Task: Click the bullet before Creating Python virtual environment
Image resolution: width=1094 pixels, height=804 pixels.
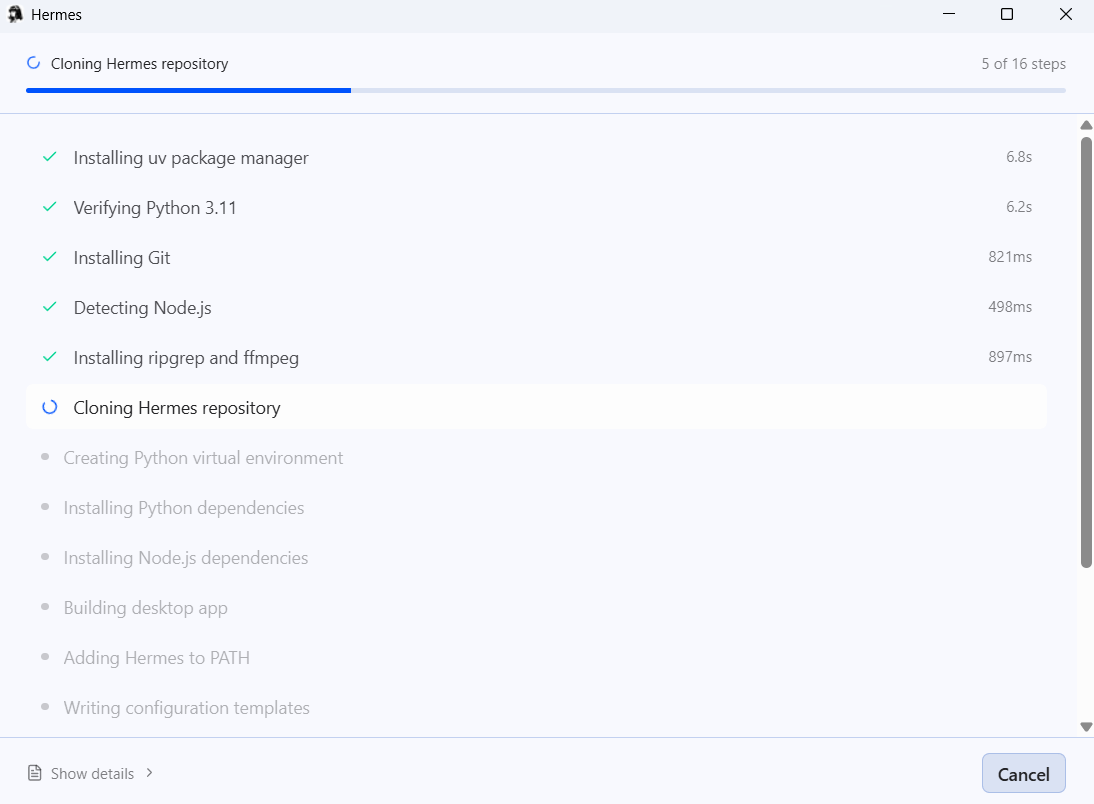Action: [x=45, y=457]
